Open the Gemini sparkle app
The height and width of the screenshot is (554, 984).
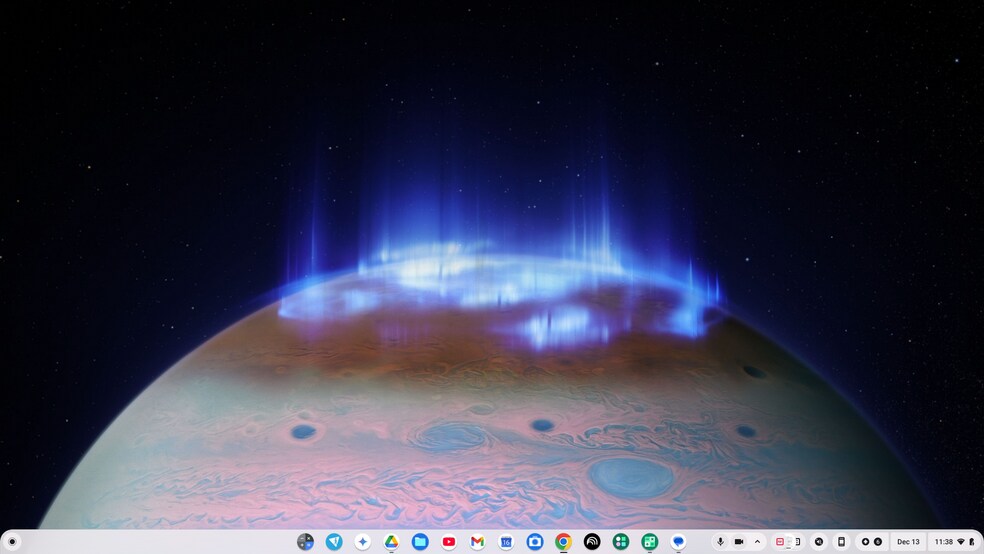coord(362,541)
